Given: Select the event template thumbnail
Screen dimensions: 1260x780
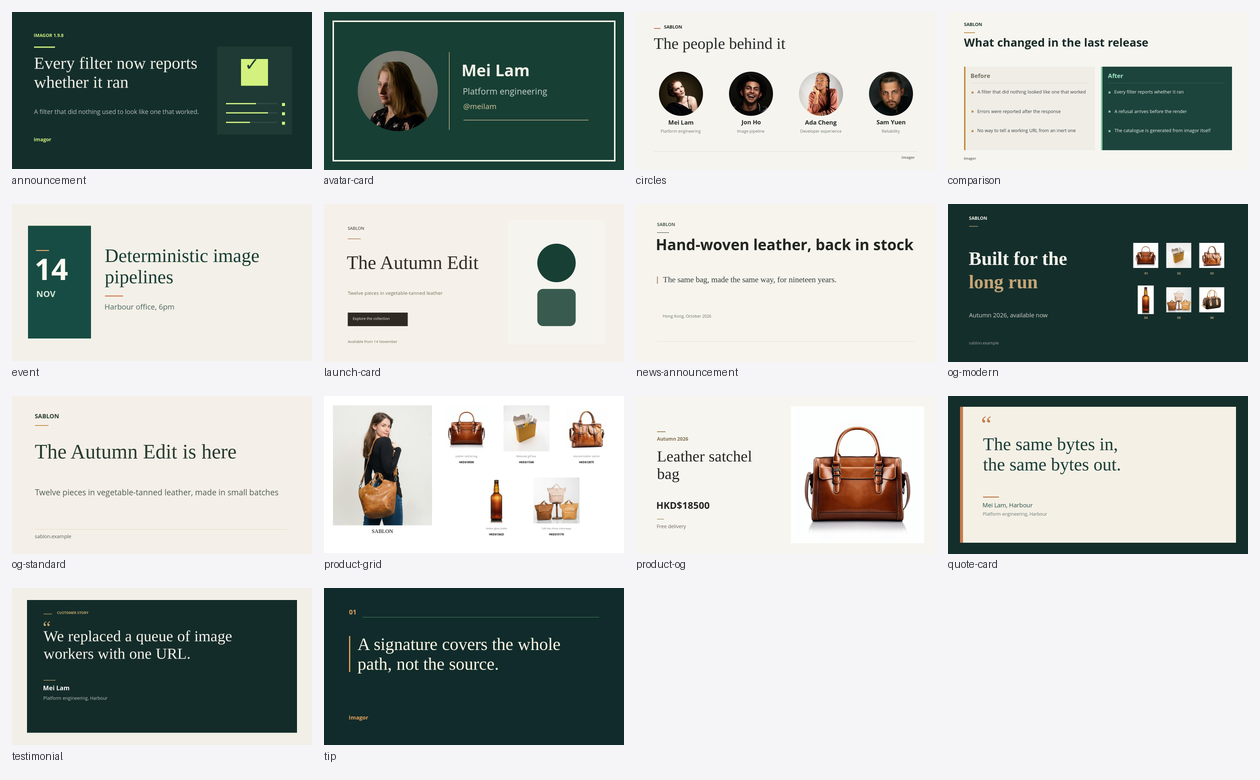Looking at the screenshot, I should point(162,282).
